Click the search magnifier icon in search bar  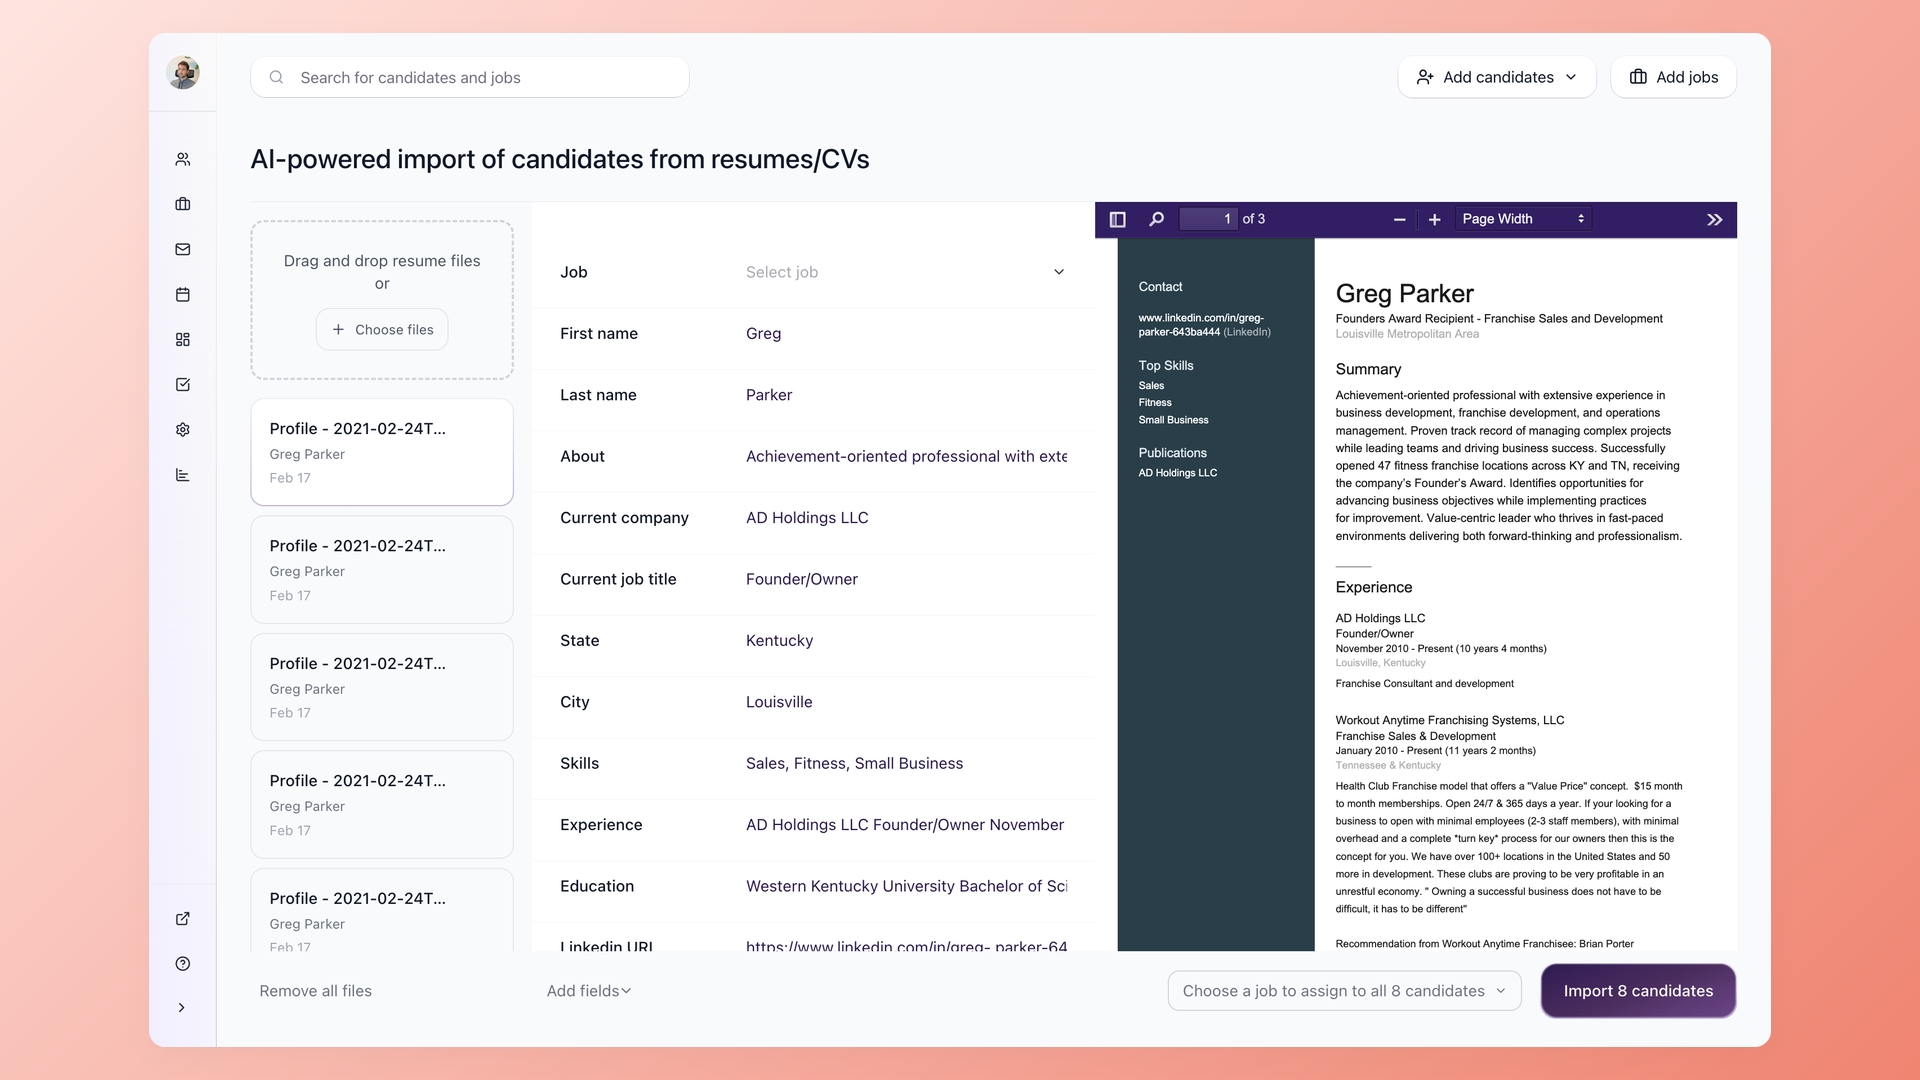click(x=277, y=77)
